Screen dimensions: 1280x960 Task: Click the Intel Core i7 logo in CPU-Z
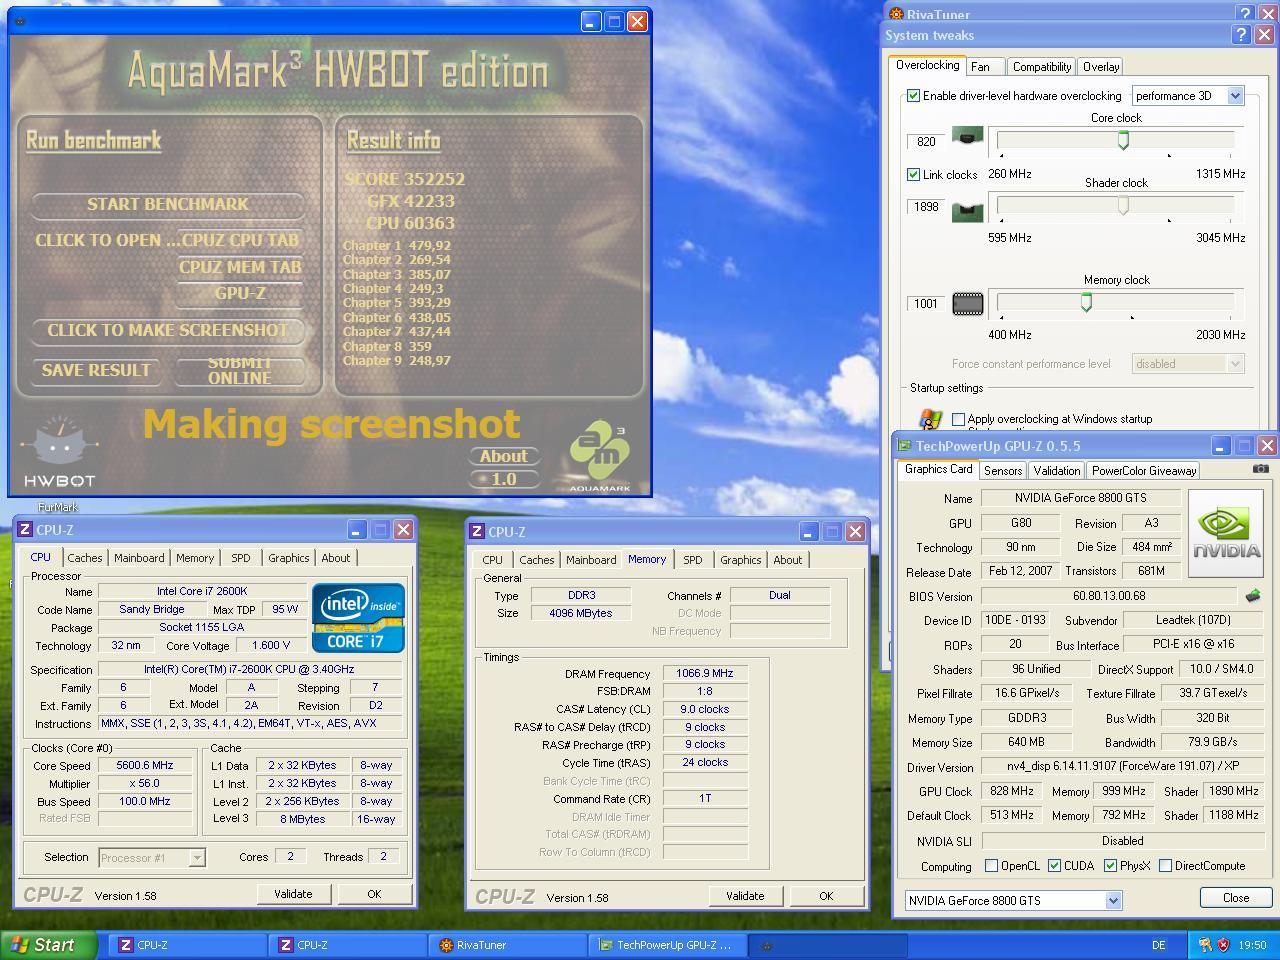pos(358,618)
